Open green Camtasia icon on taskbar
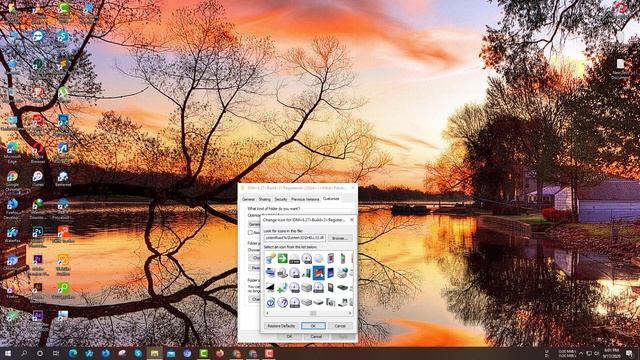This screenshot has width=640, height=360. pos(203,353)
